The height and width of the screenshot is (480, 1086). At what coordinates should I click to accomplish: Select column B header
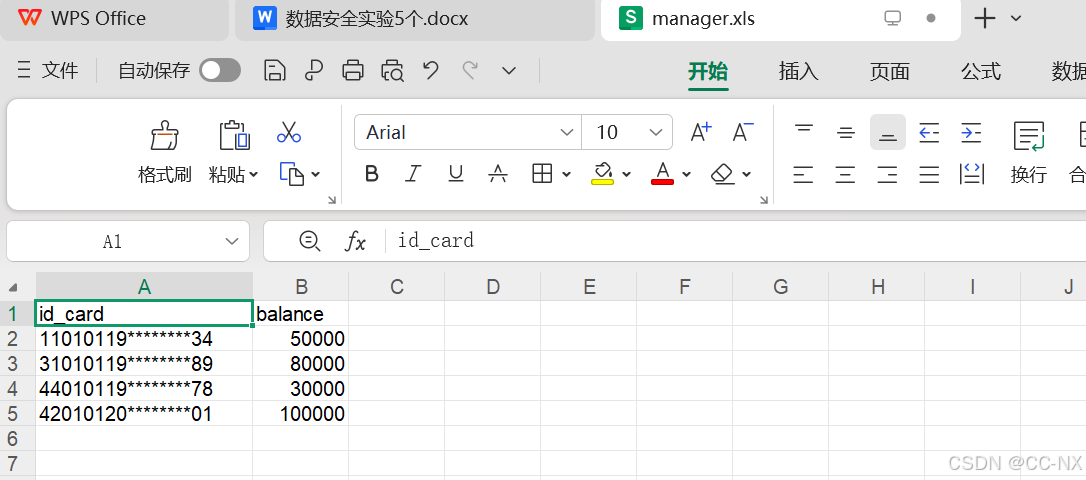point(301,286)
